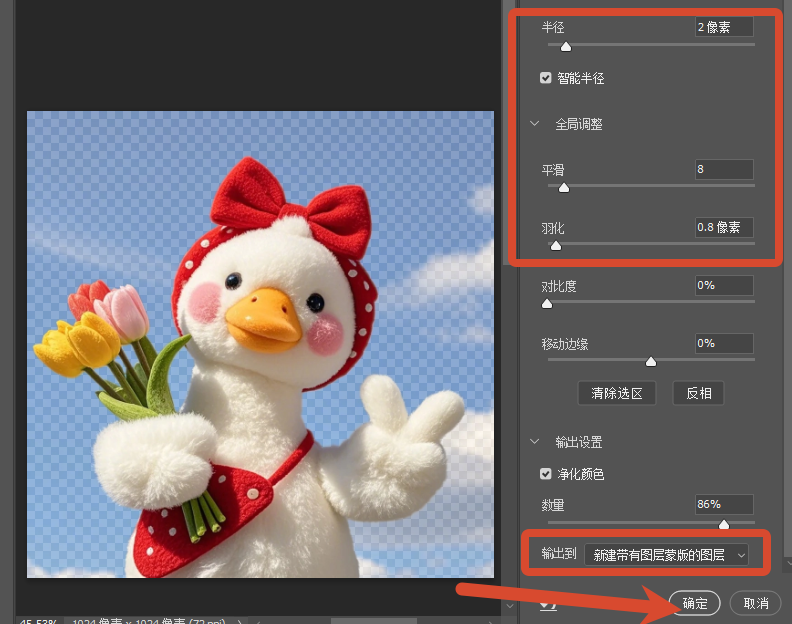Viewport: 792px width, 624px height.
Task: Click the zoom percentage field in status bar
Action: tap(38, 620)
